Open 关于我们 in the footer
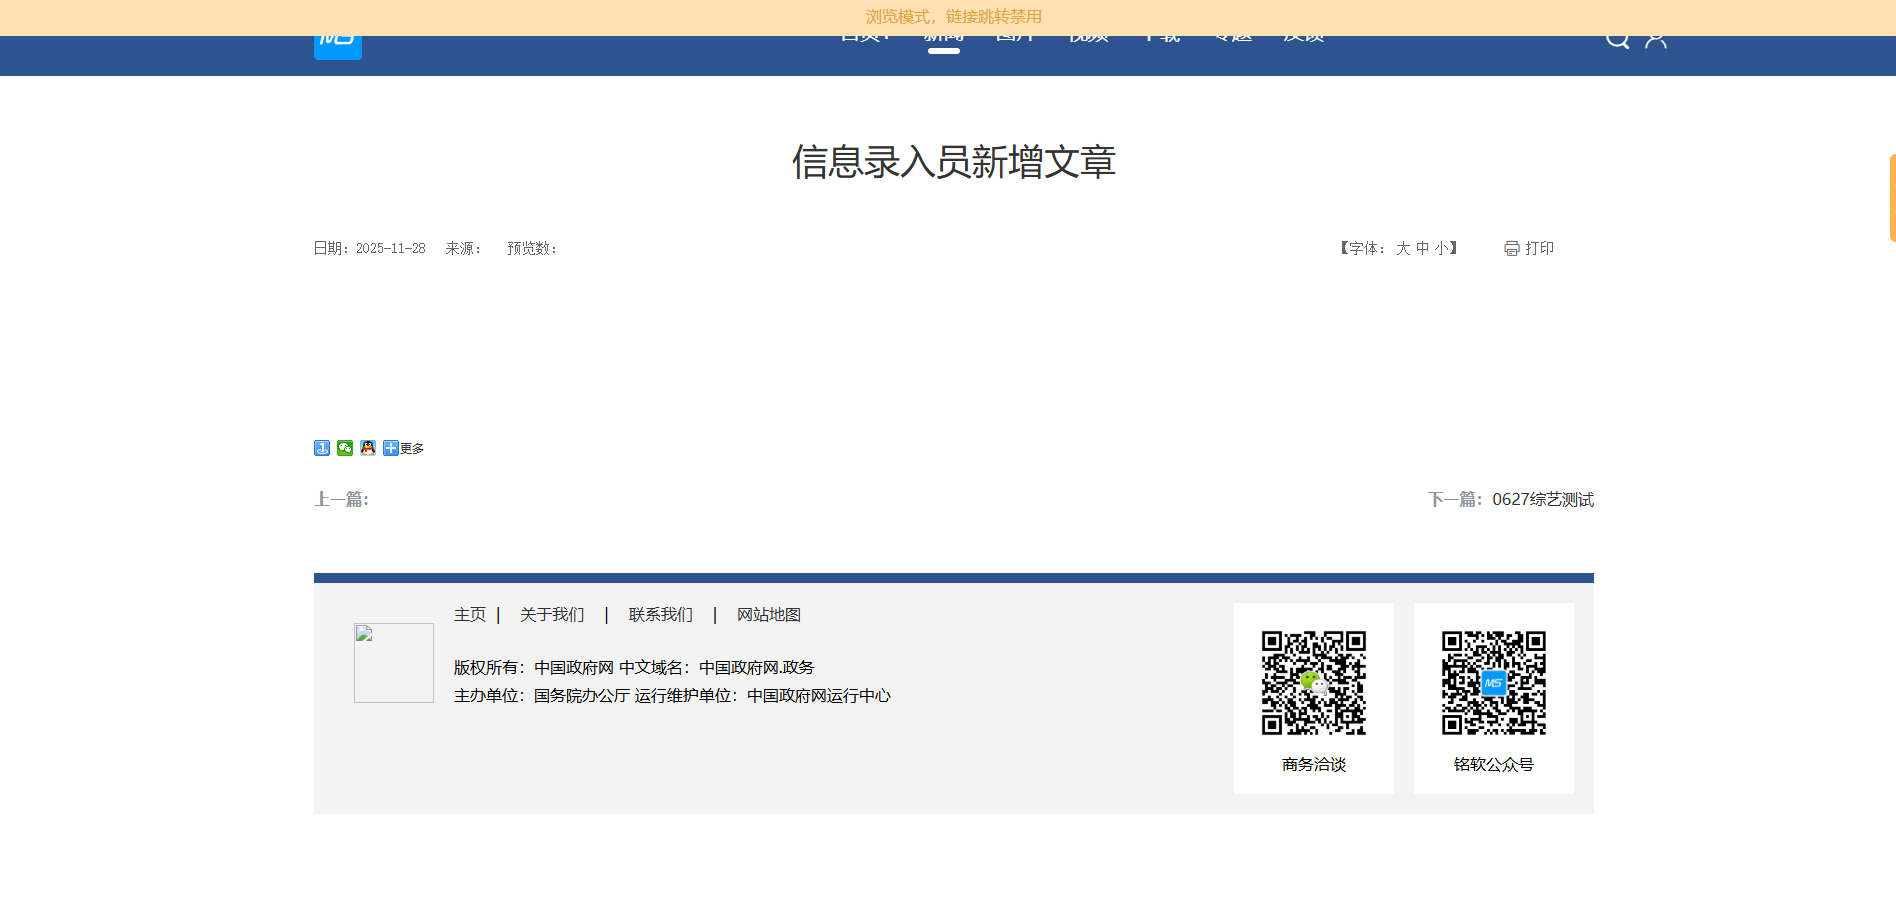Image resolution: width=1896 pixels, height=901 pixels. 552,615
